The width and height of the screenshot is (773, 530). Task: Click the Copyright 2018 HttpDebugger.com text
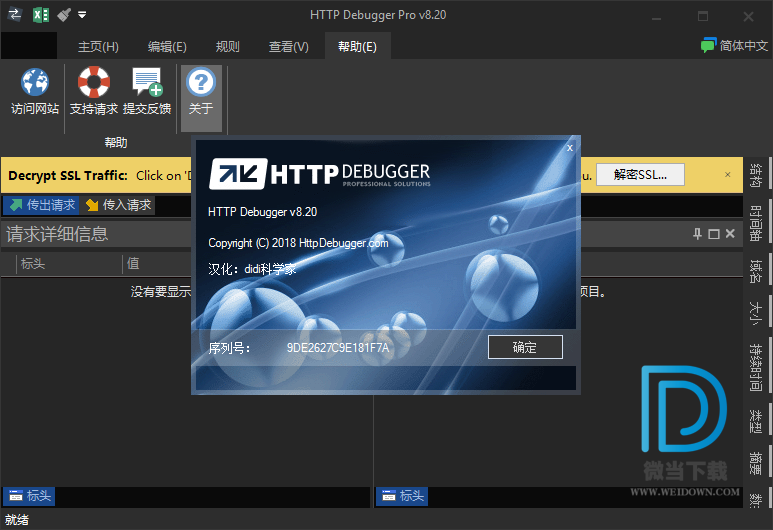(x=298, y=243)
